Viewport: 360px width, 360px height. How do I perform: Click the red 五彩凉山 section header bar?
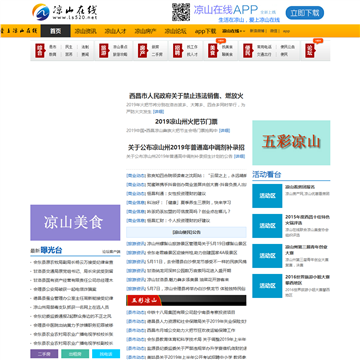(186, 300)
